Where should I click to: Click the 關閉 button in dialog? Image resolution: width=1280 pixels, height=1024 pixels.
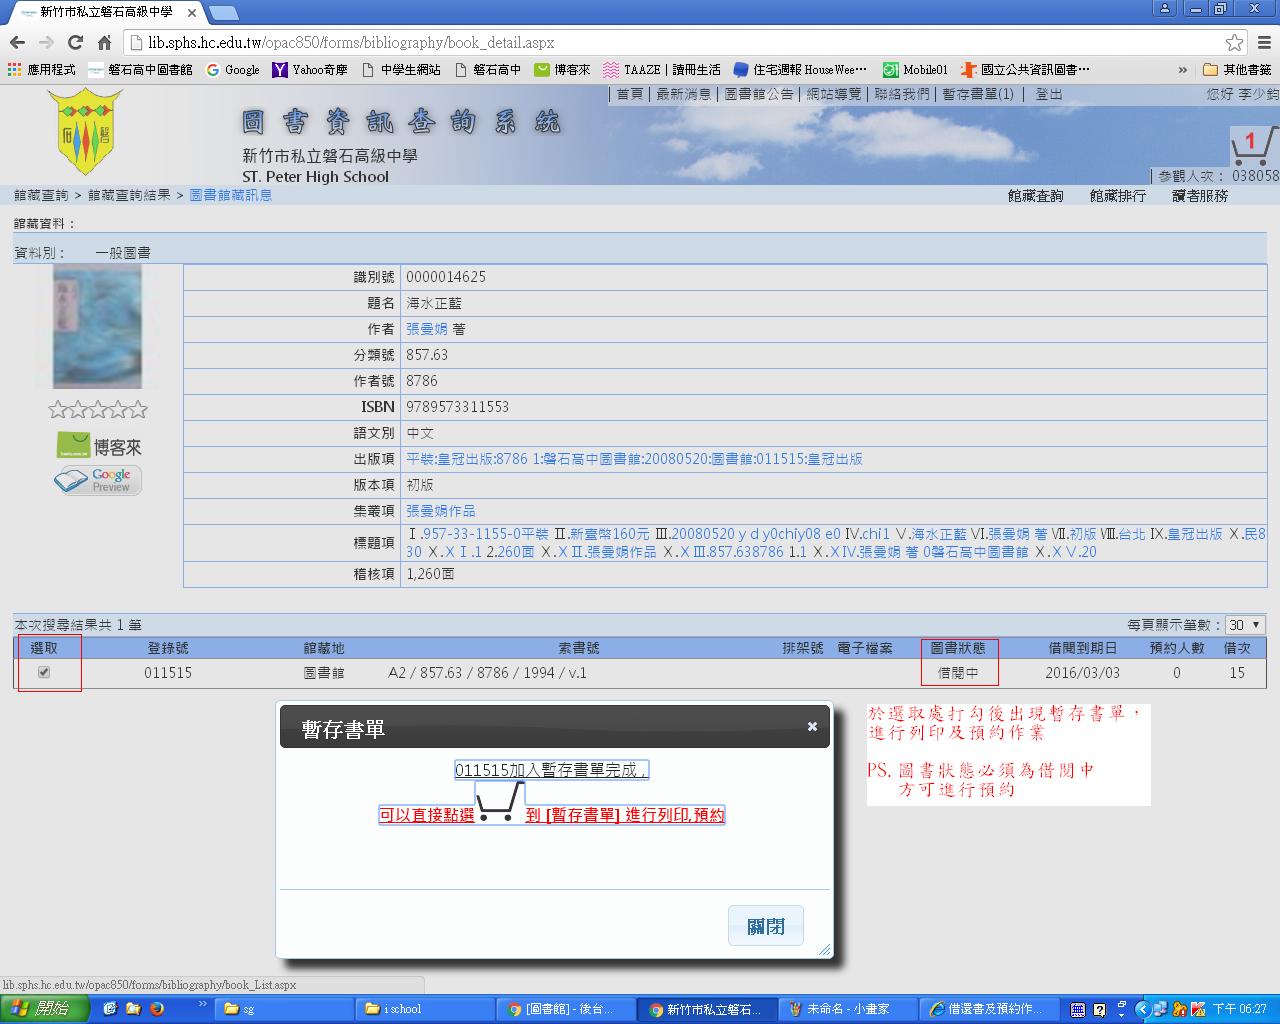[766, 926]
